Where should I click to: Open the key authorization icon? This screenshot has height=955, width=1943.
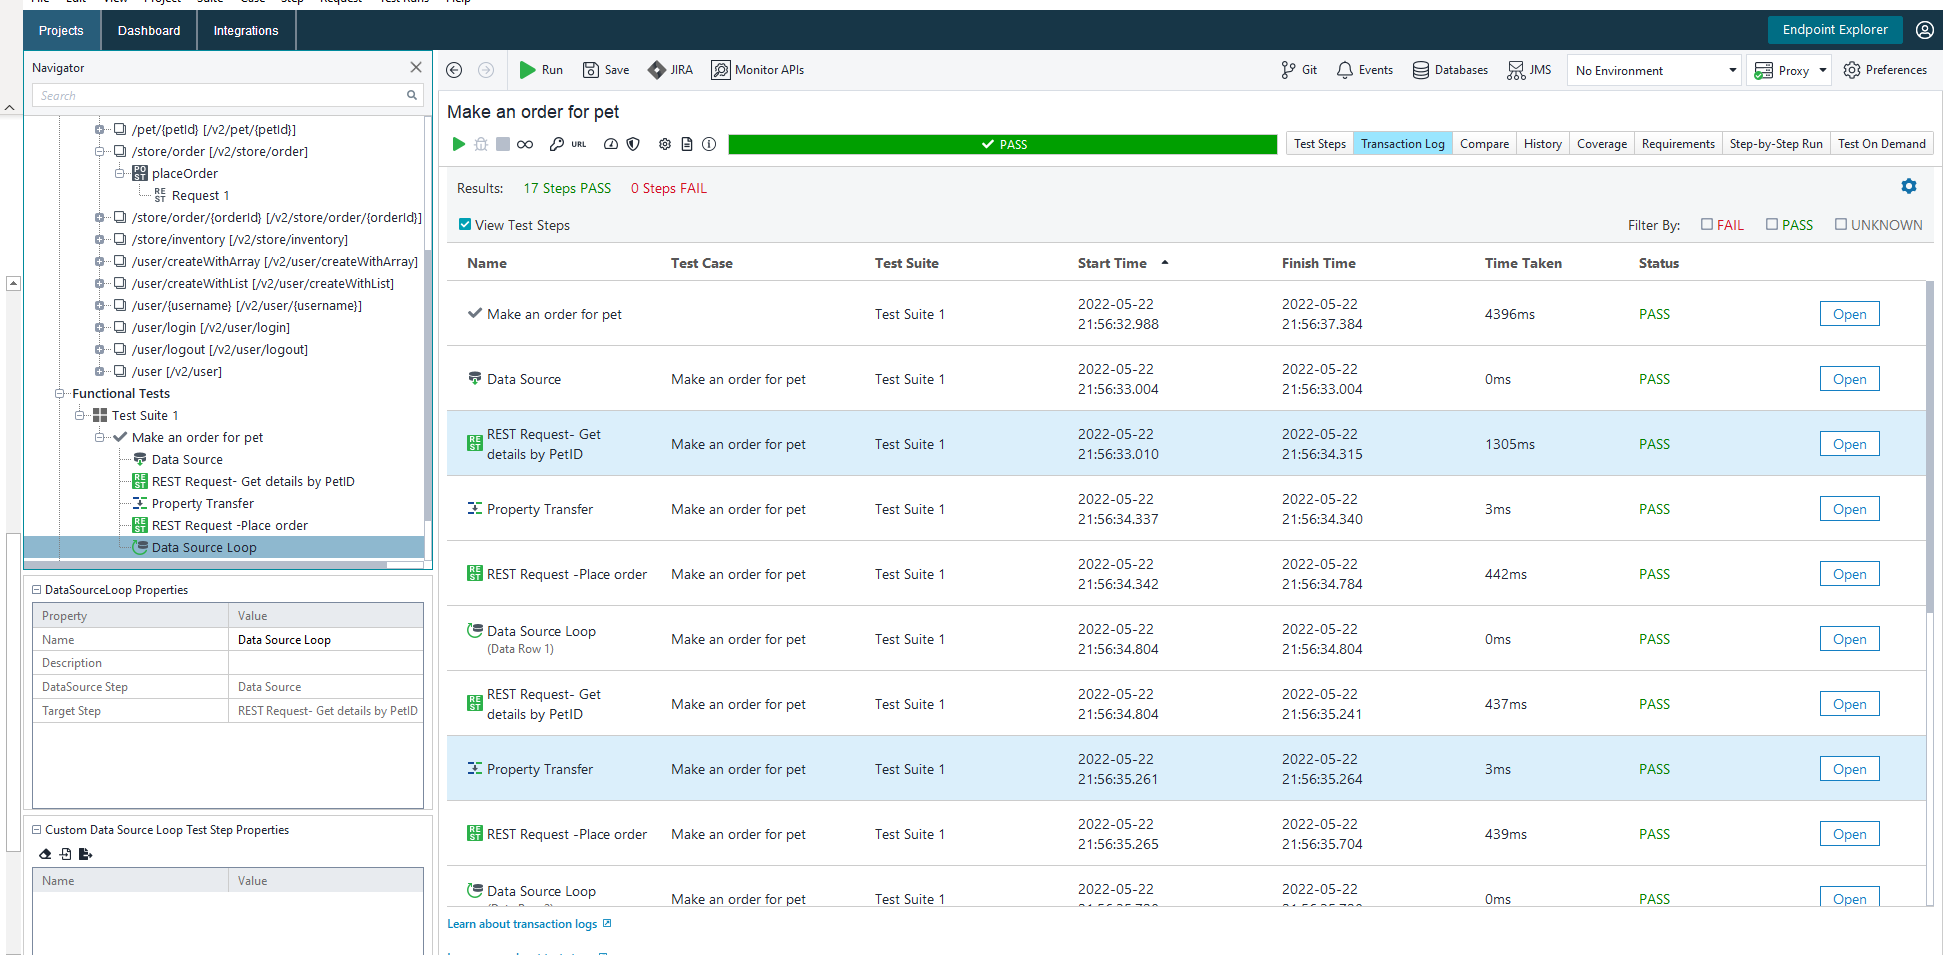point(557,144)
